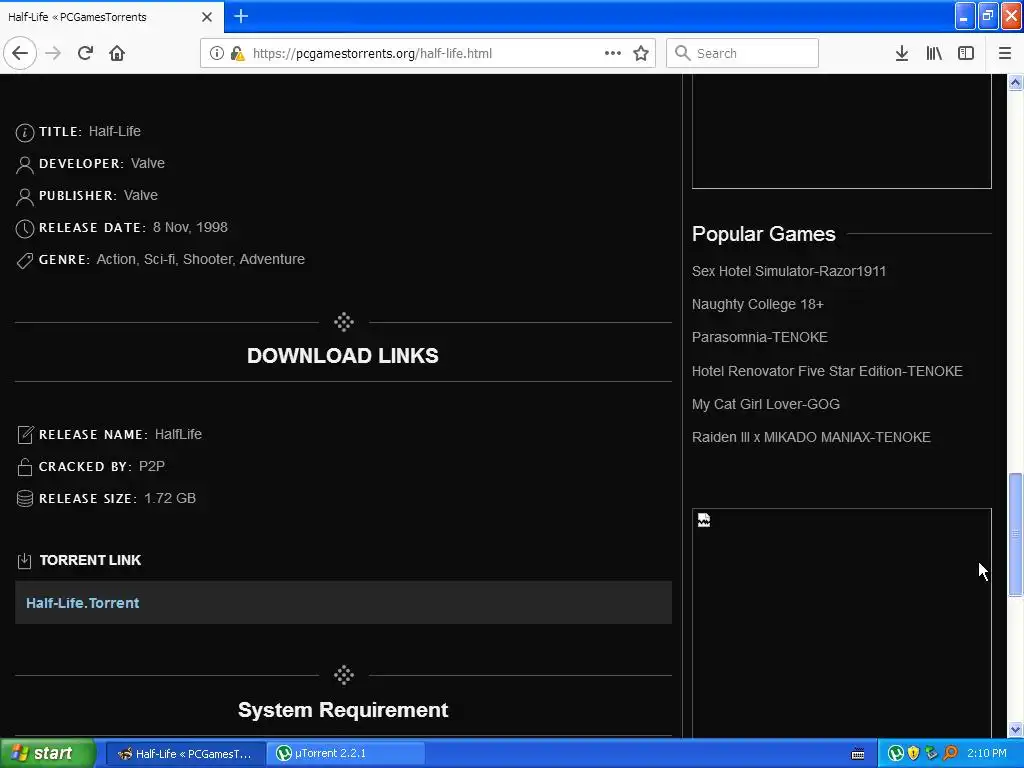
Task: Open Sex Hotel Simulator-Razor1911 link
Action: (x=789, y=271)
